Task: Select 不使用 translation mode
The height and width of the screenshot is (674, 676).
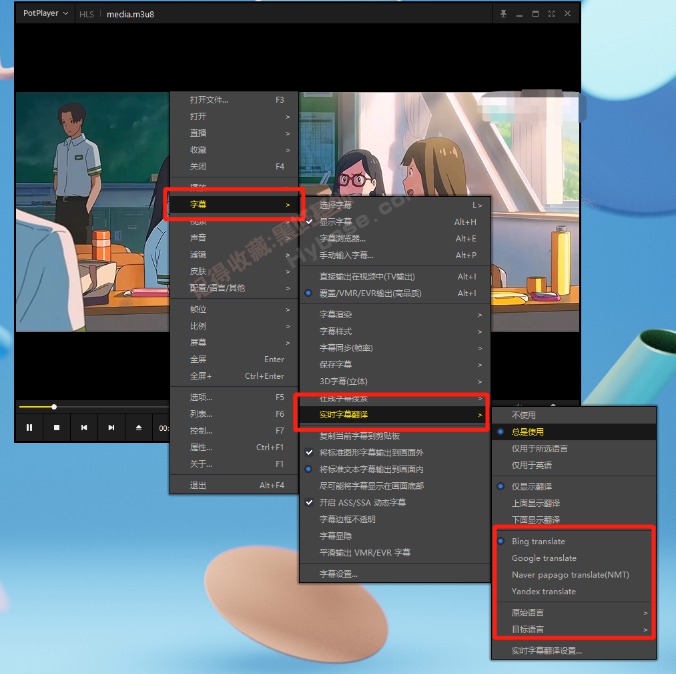Action: (x=574, y=415)
